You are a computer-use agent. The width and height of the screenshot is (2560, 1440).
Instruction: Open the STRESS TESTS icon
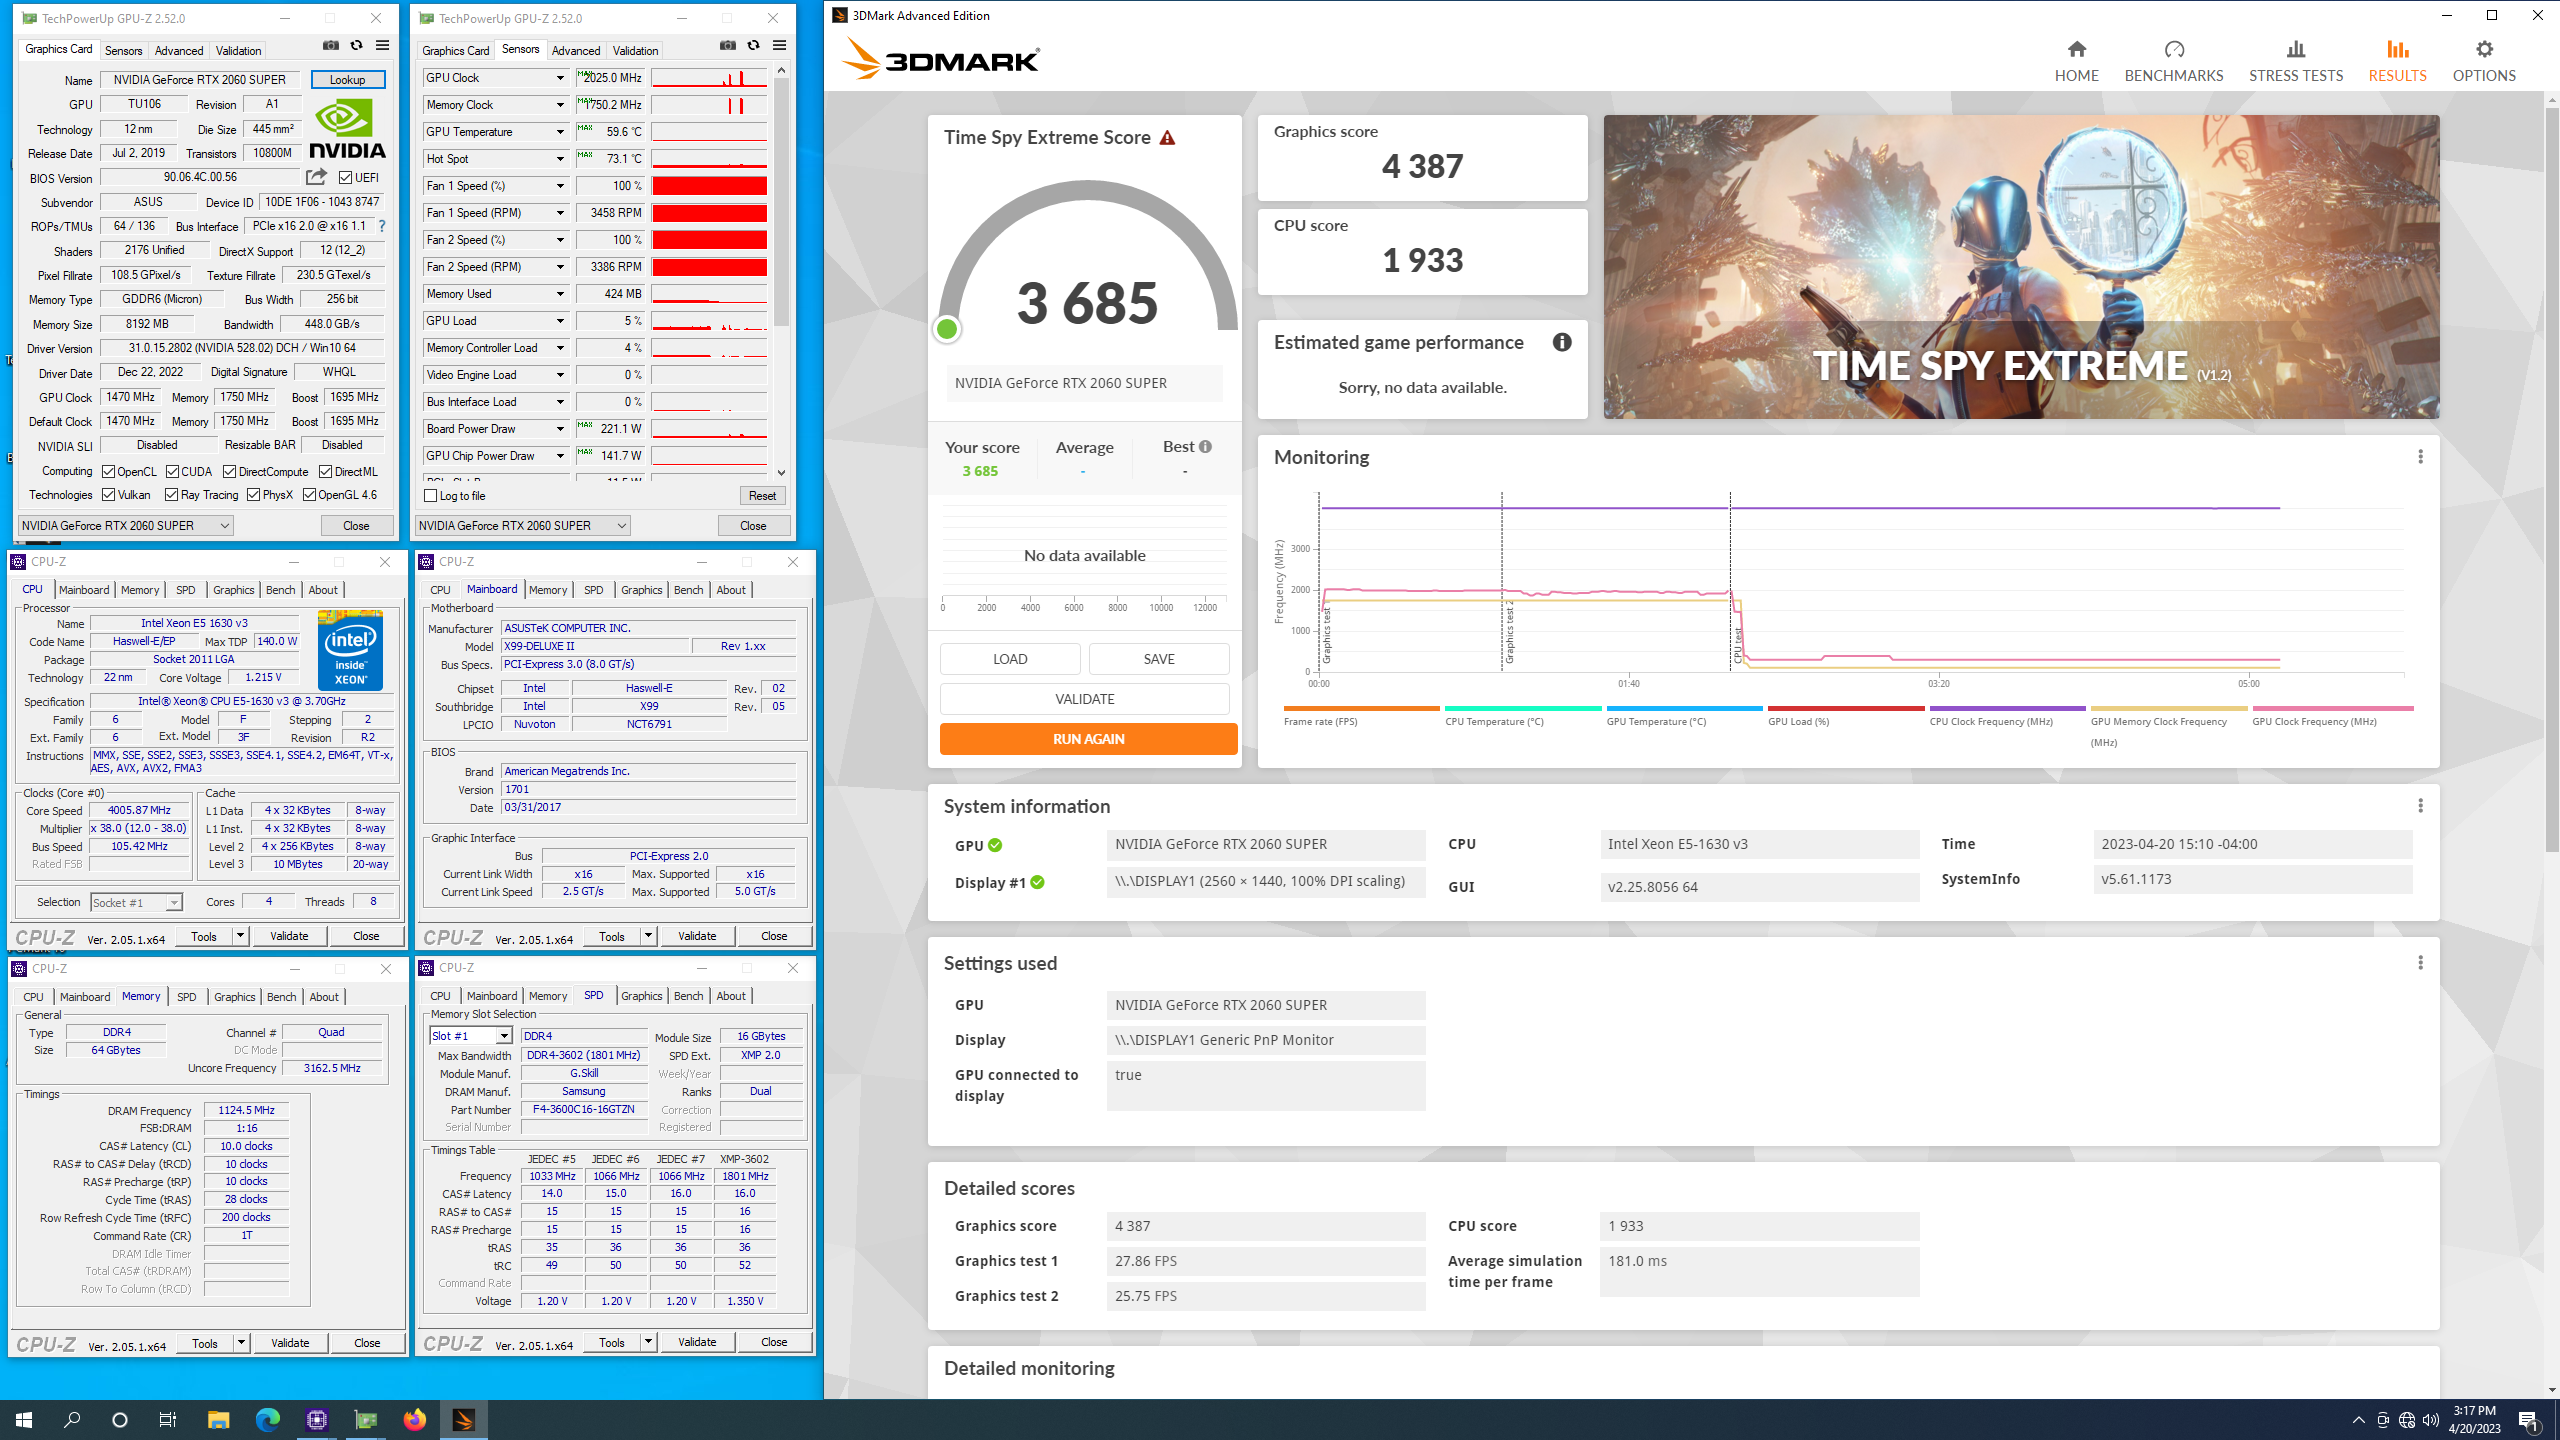coord(2296,49)
